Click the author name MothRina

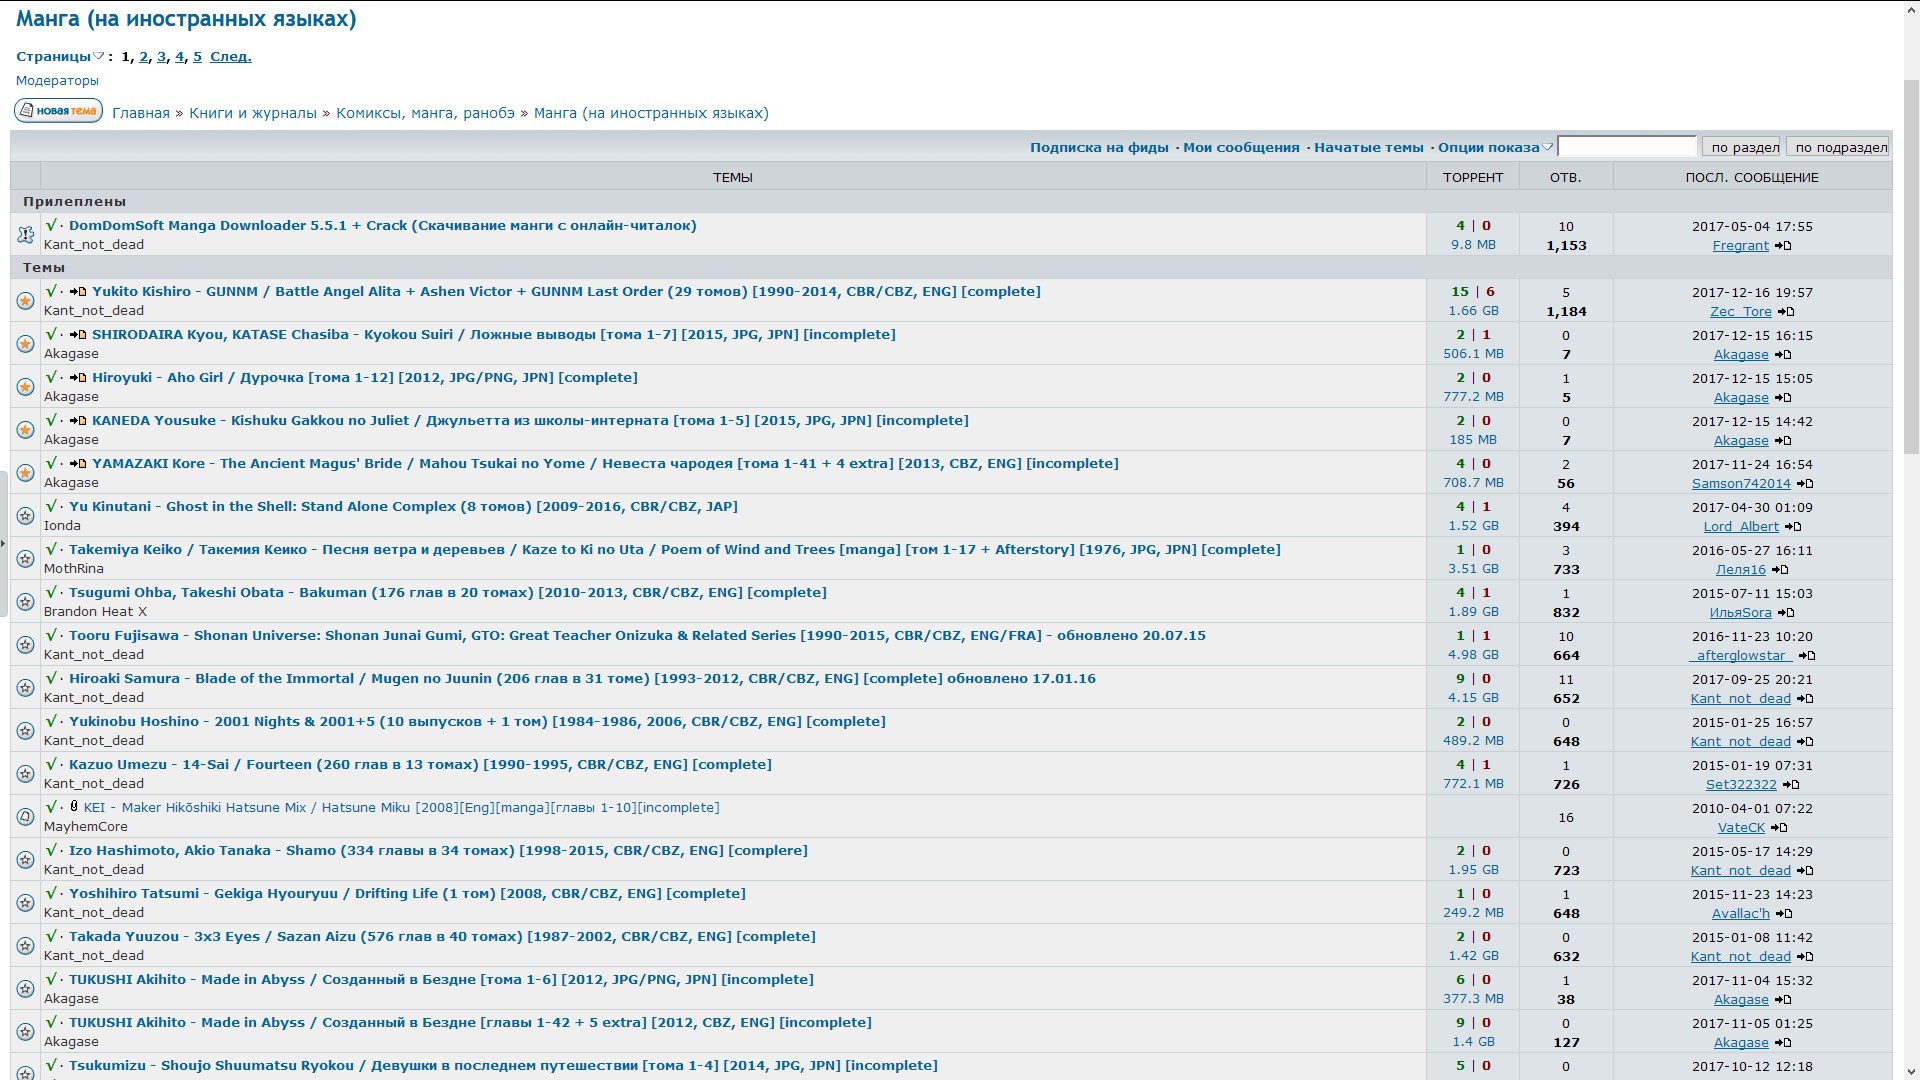pyautogui.click(x=74, y=569)
